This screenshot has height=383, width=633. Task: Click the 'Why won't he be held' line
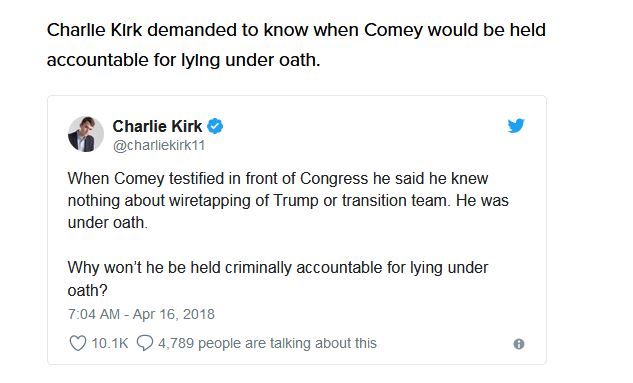pos(278,268)
